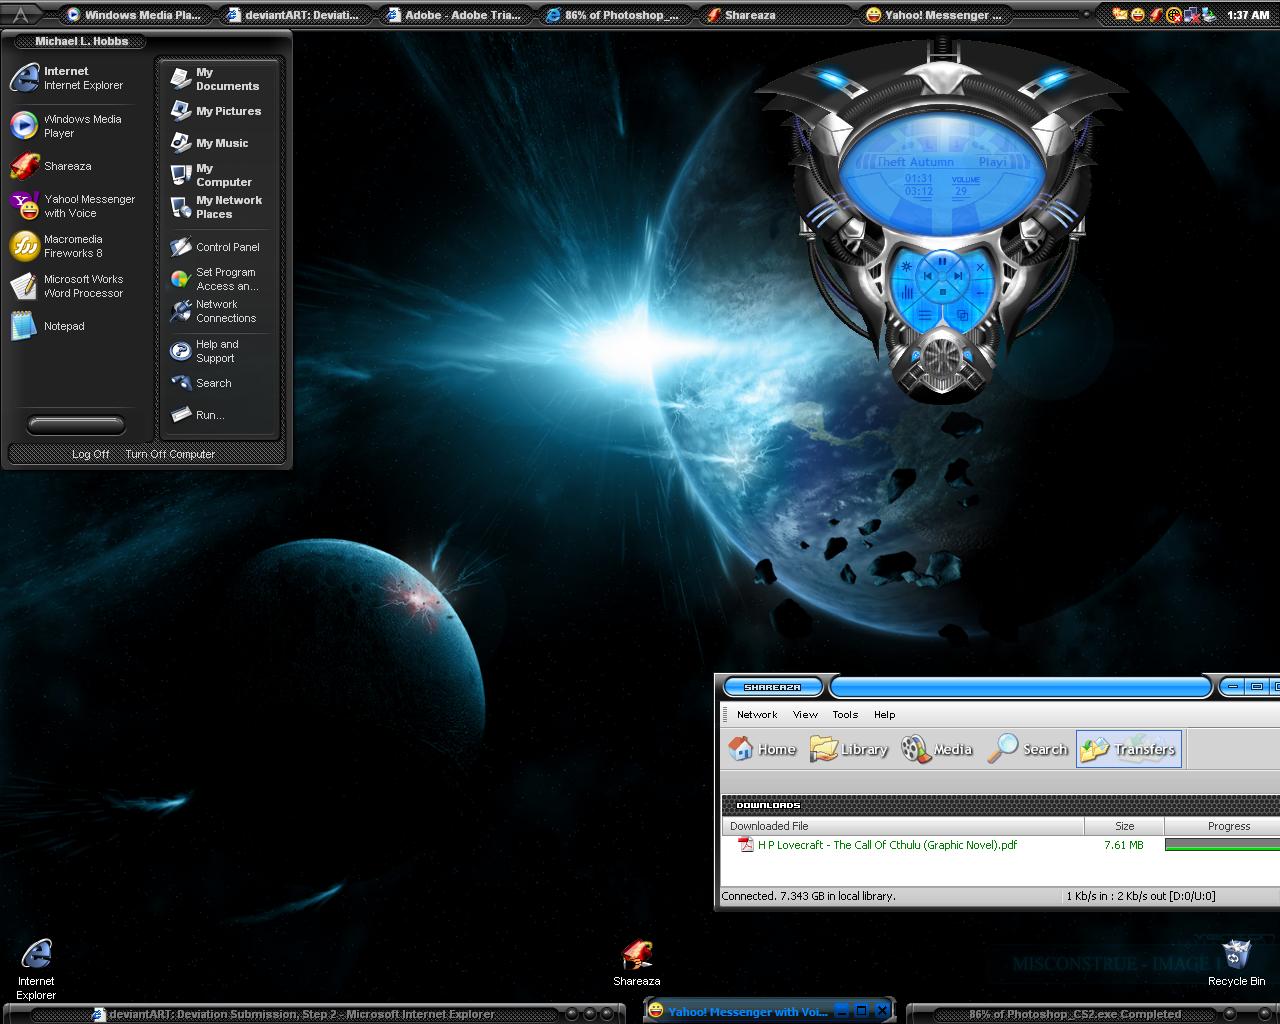Open Shareaza Library view
Screen dimensions: 1280x1024
click(x=849, y=749)
